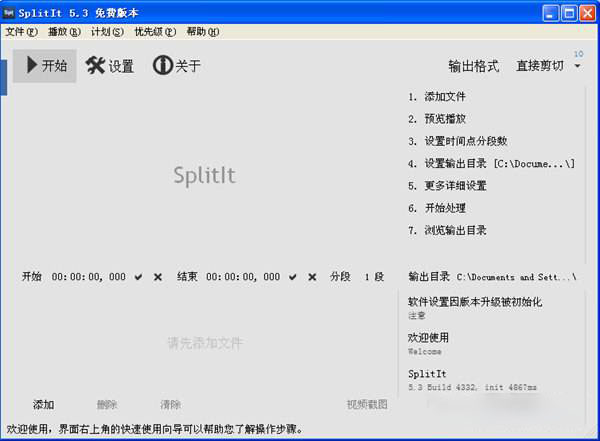Image resolution: width=600 pixels, height=441 pixels.
Task: Confirm start time with its checkmark icon
Action: tap(139, 277)
